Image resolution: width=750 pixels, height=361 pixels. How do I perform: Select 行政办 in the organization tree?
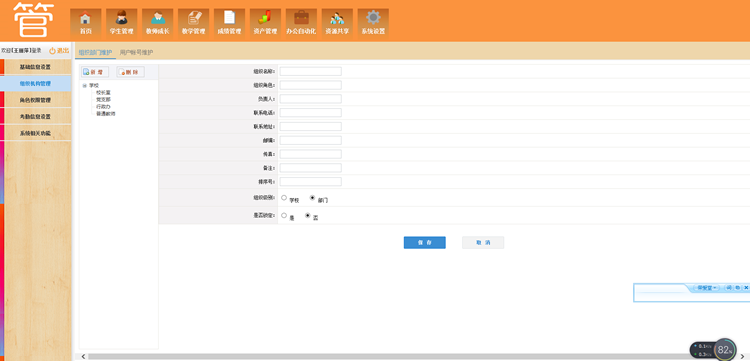[103, 107]
